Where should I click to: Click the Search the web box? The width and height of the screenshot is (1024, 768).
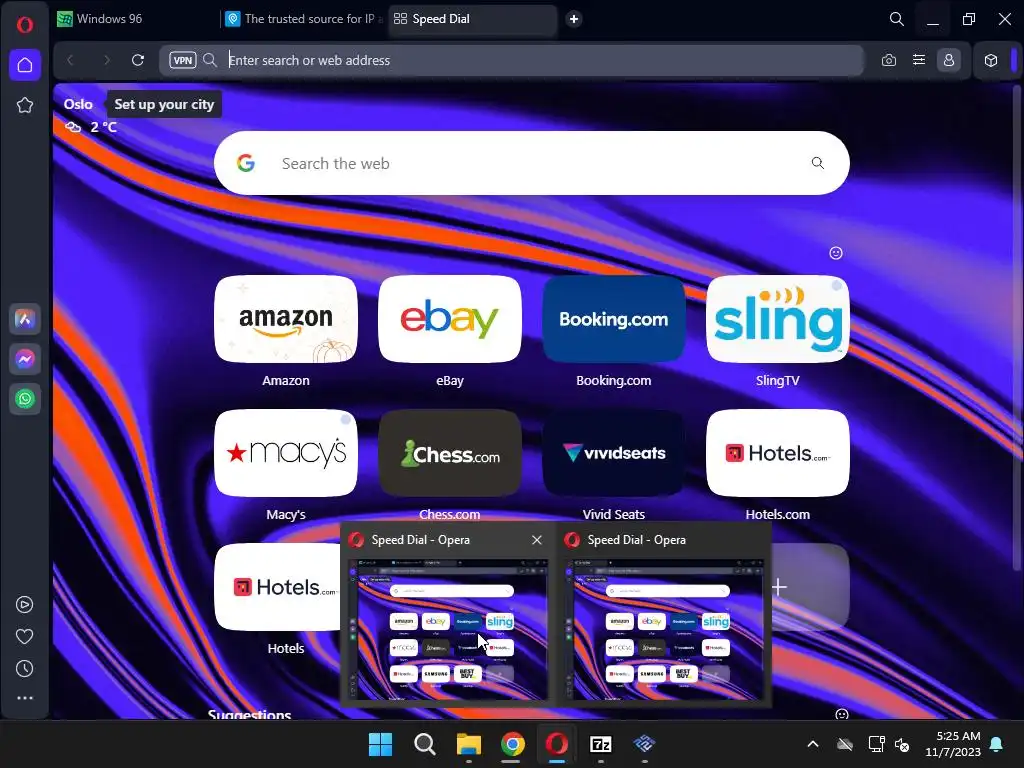(x=532, y=163)
